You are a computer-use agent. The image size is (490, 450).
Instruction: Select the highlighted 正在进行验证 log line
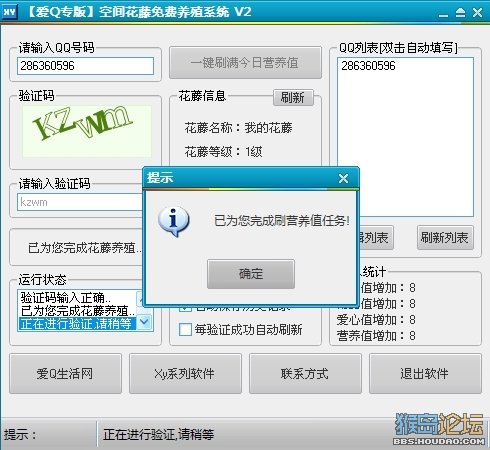click(x=77, y=324)
